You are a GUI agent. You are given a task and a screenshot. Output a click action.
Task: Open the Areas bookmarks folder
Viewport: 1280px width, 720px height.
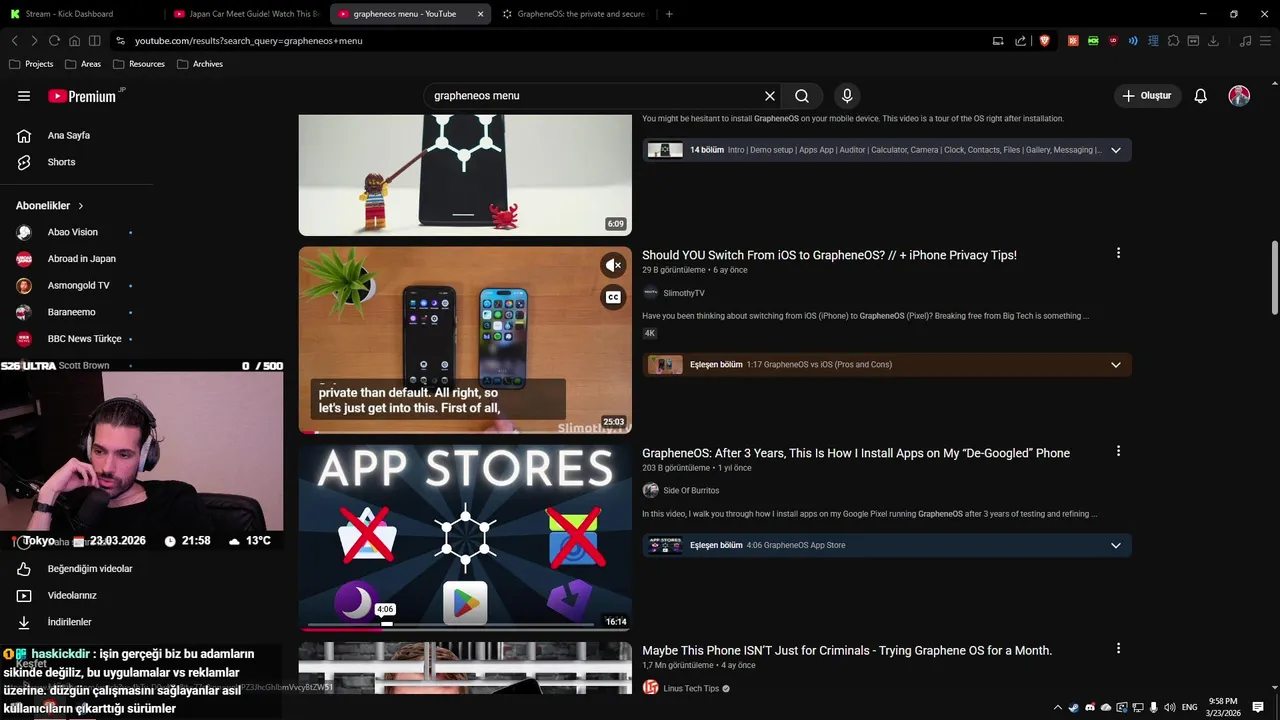click(83, 64)
